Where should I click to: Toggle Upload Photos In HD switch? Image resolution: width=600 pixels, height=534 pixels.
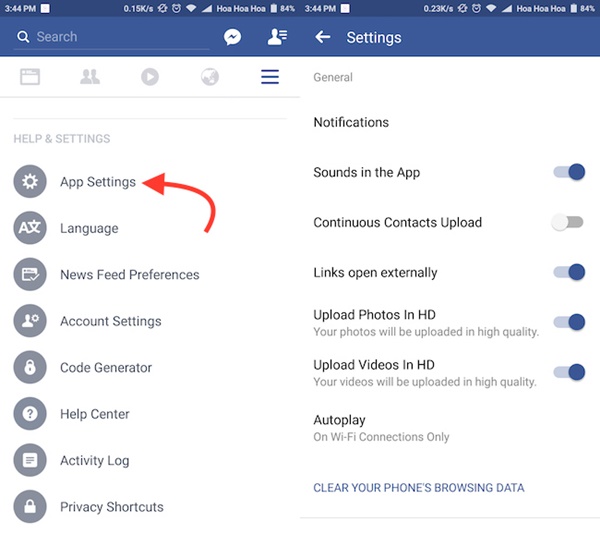[x=569, y=322]
